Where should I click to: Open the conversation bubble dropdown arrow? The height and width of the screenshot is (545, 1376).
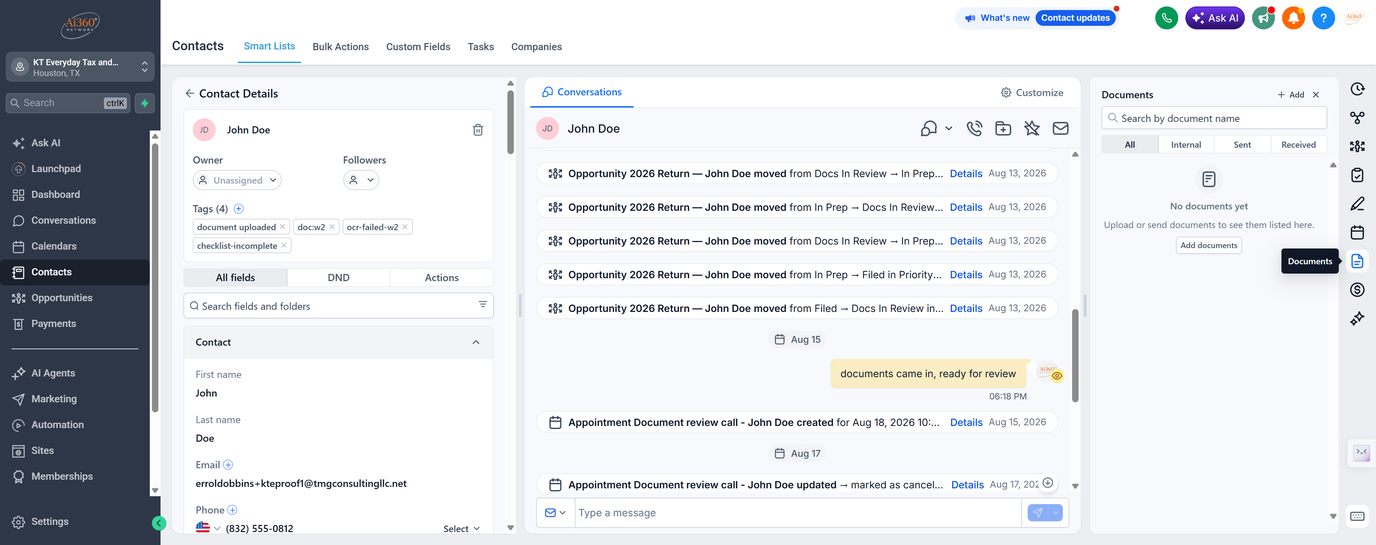(947, 128)
